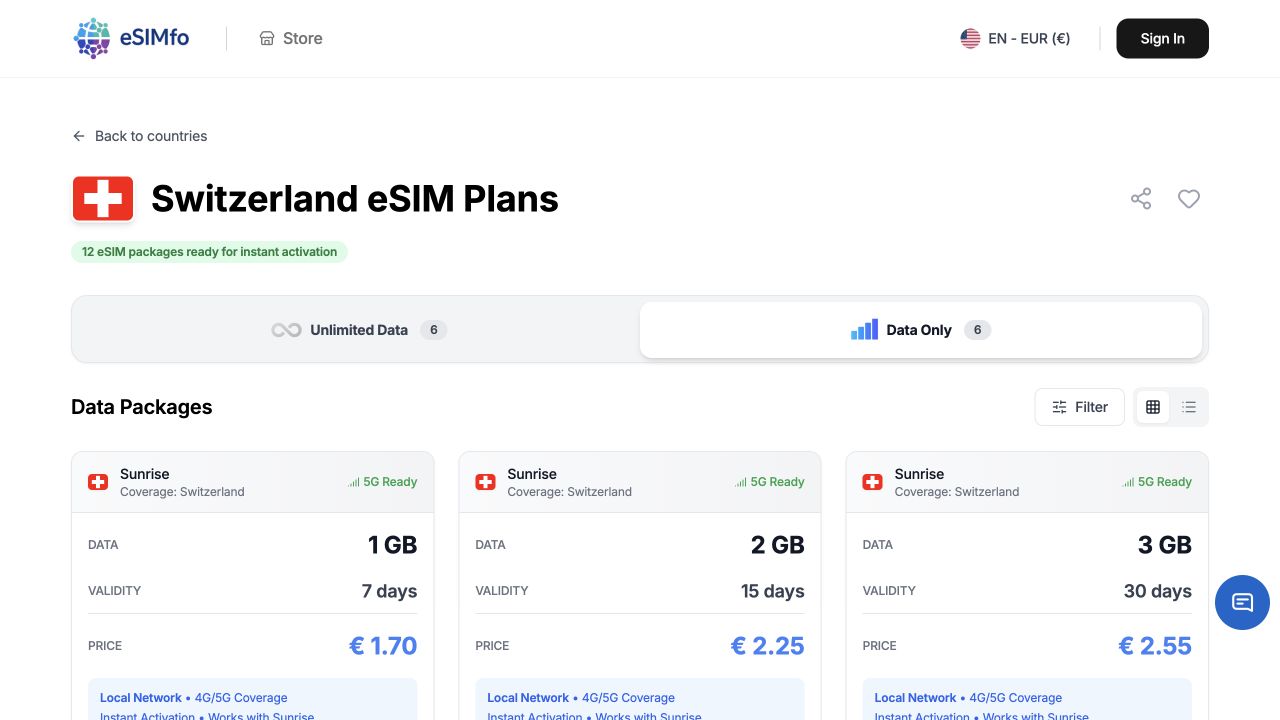Click the Switzerland eSIM Plans title
The image size is (1280, 720).
point(355,199)
